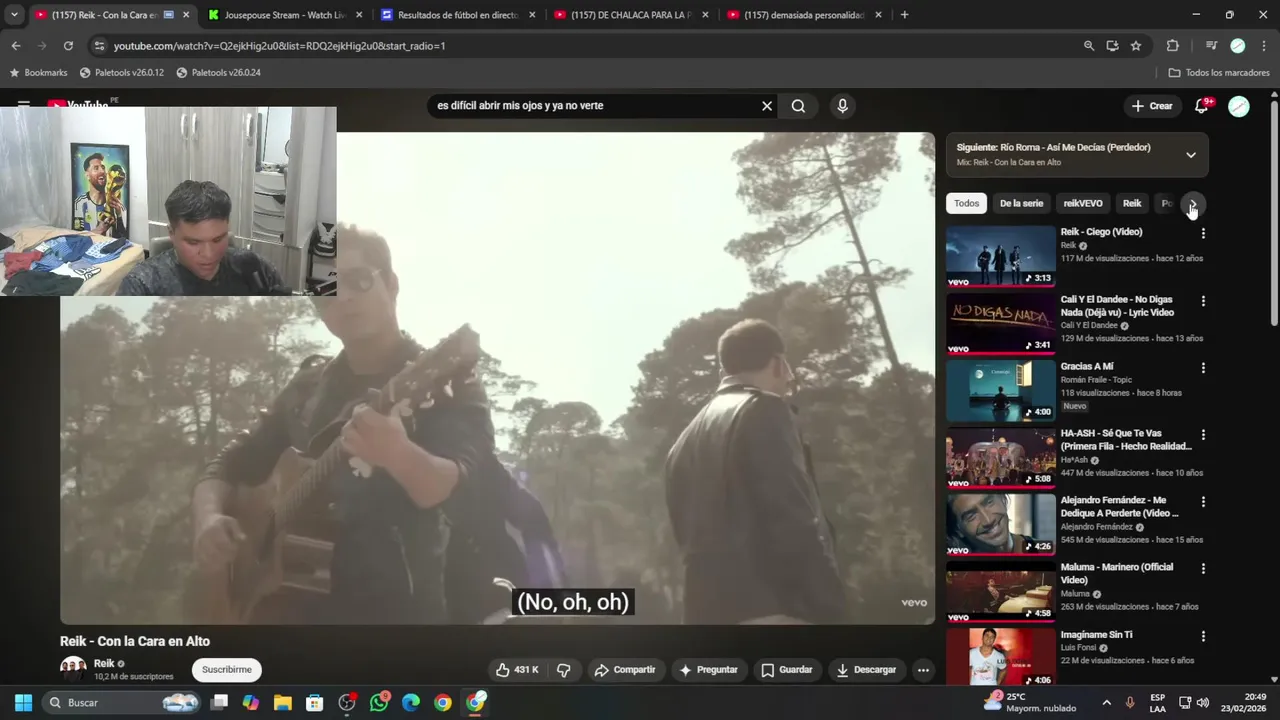The height and width of the screenshot is (720, 1280).
Task: Click the Descargar download button
Action: coord(866,670)
